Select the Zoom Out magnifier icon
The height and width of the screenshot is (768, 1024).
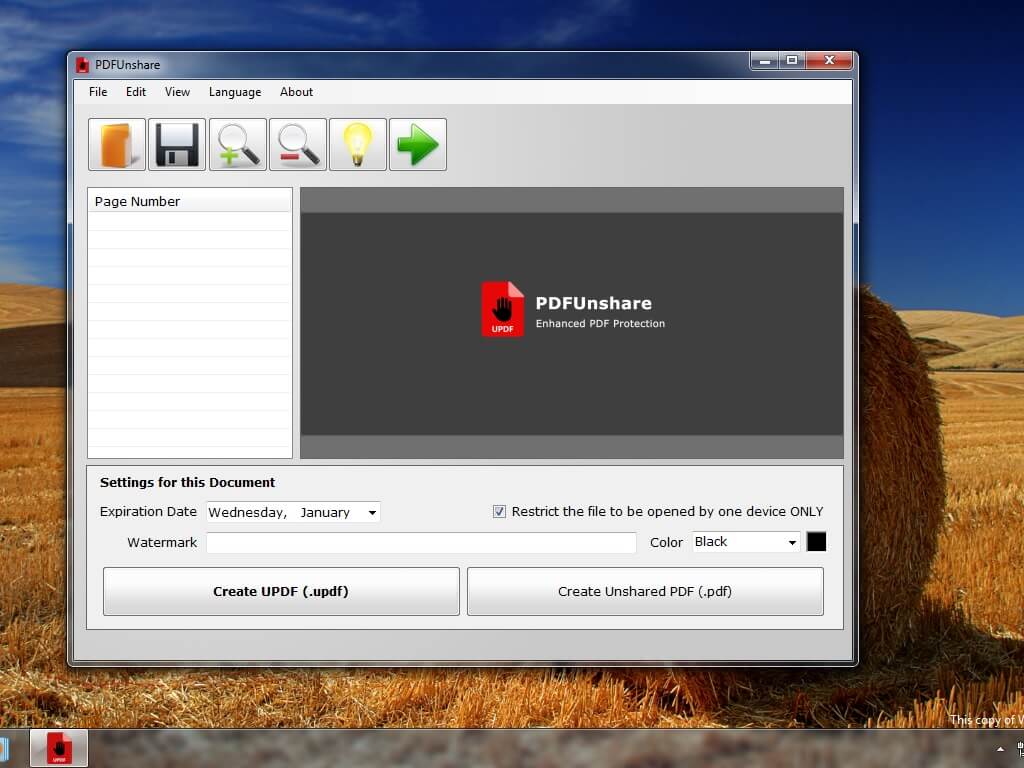pos(297,144)
